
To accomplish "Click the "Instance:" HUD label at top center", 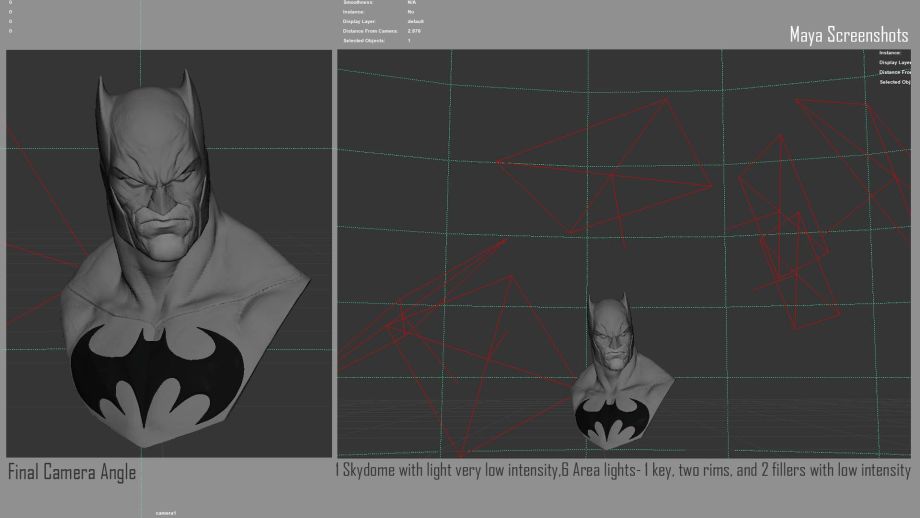I will click(353, 12).
